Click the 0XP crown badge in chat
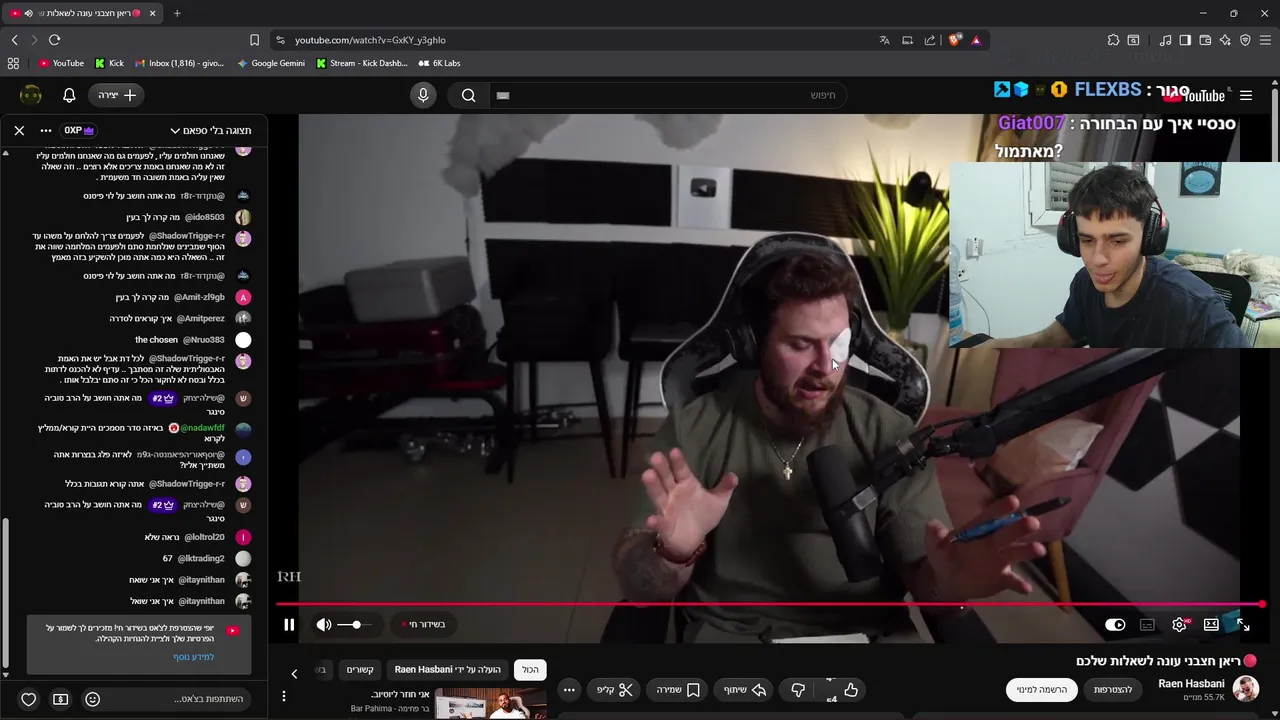 (79, 130)
